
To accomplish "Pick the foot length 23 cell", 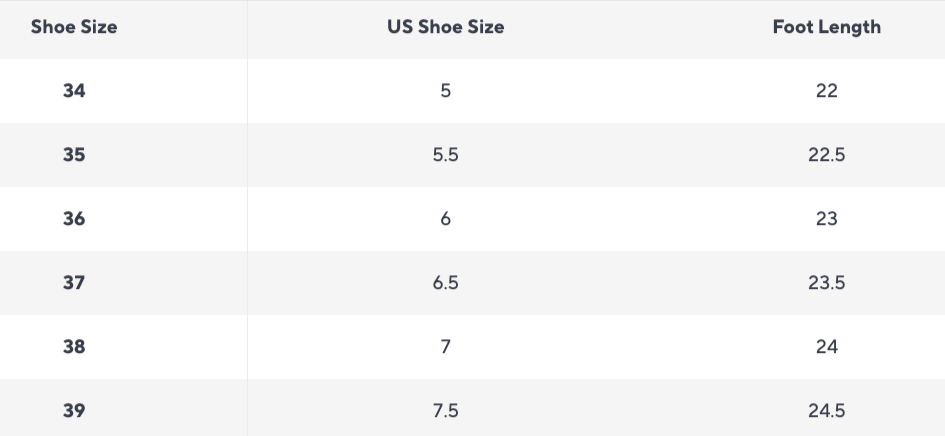I will pyautogui.click(x=826, y=219).
